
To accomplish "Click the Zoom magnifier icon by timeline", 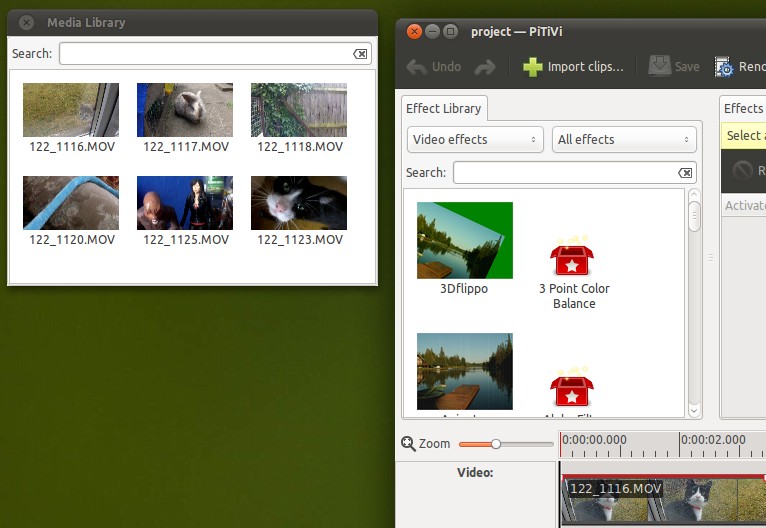I will pos(408,444).
